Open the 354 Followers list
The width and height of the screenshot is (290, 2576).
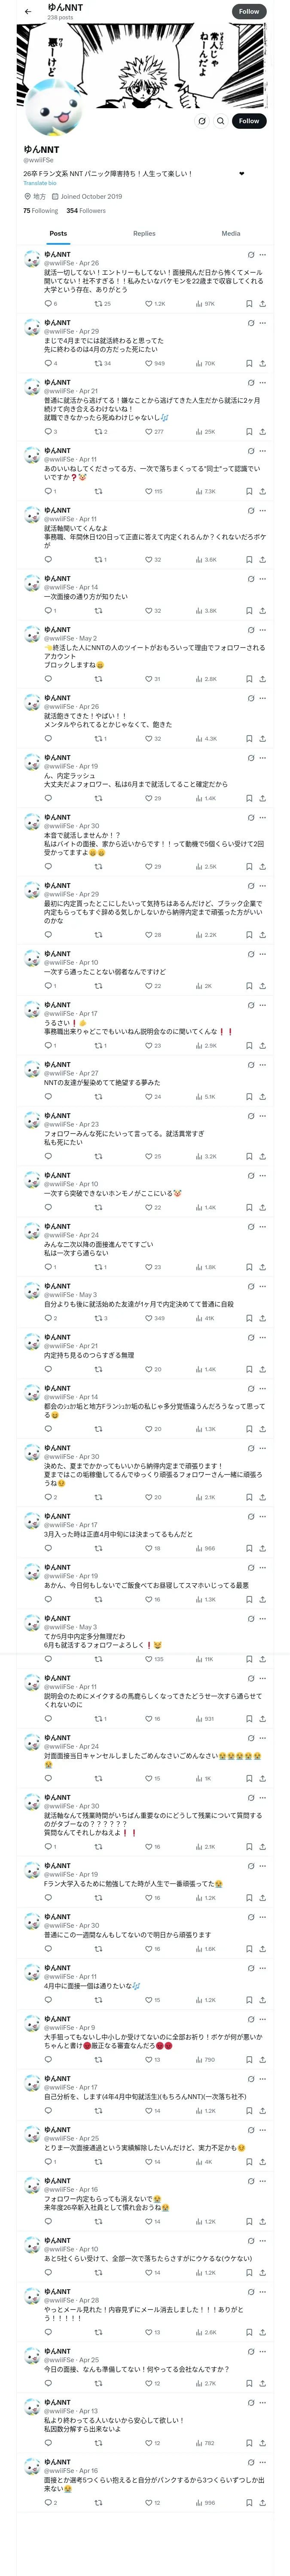pos(86,211)
